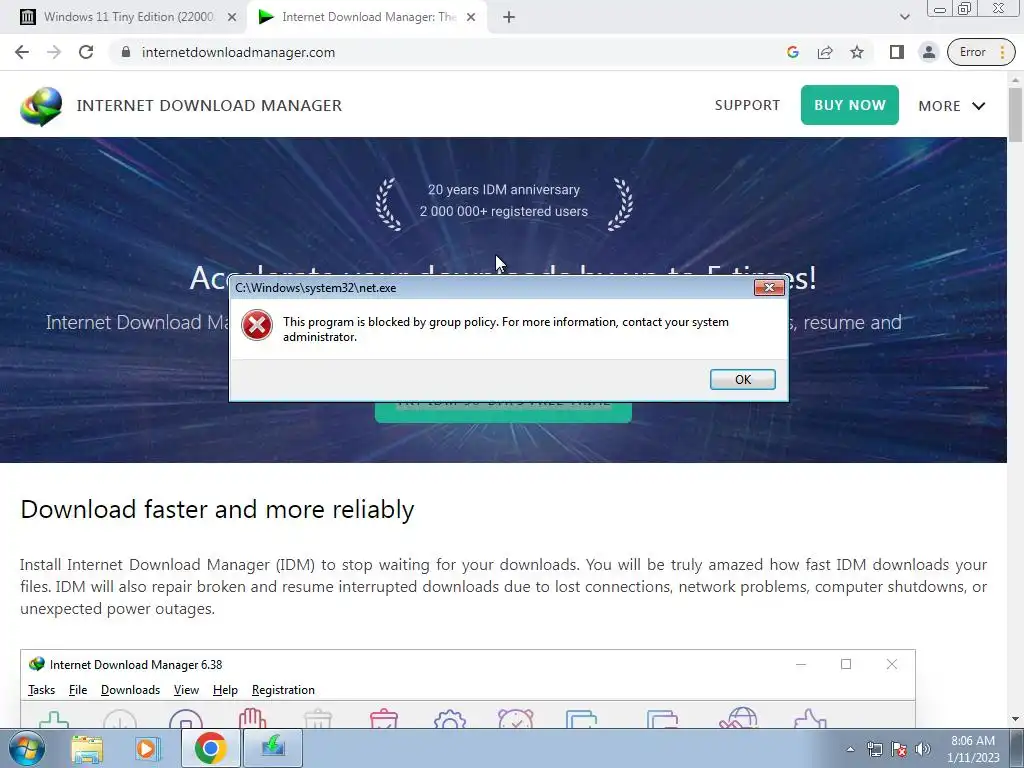Open the SUPPORT link
The width and height of the screenshot is (1024, 768).
[x=747, y=105]
